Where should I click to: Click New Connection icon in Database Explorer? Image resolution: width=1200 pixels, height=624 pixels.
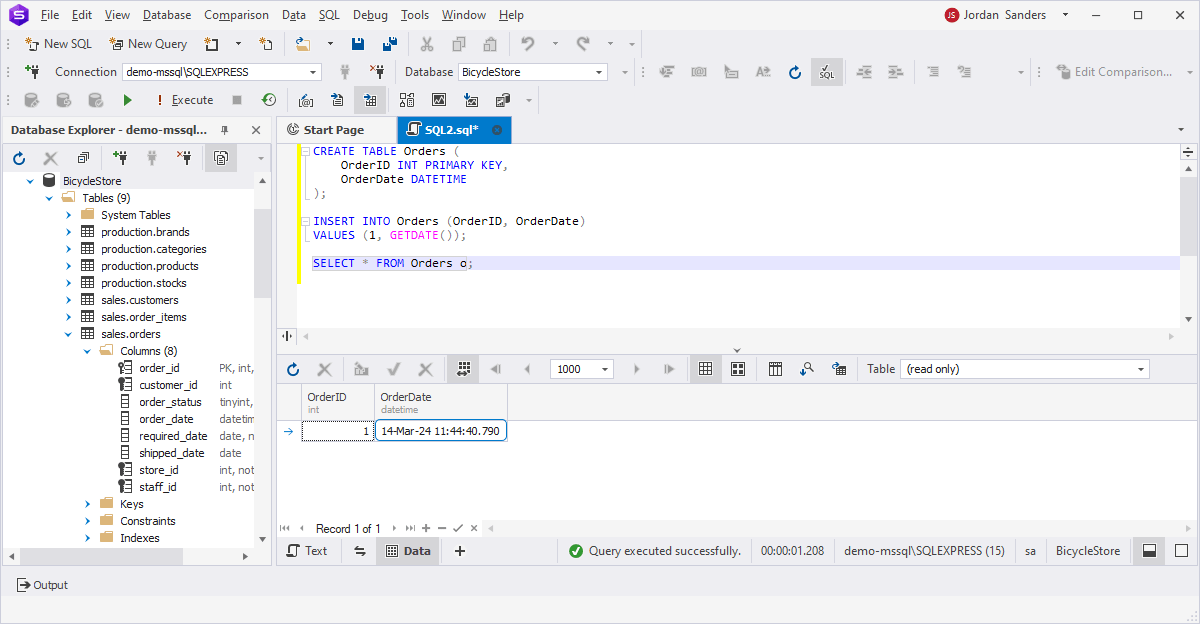[120, 158]
